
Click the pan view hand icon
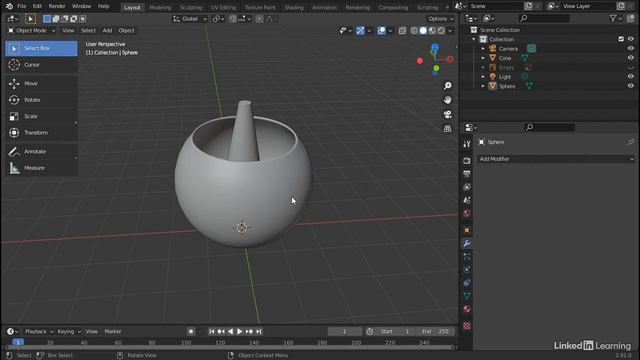[448, 100]
